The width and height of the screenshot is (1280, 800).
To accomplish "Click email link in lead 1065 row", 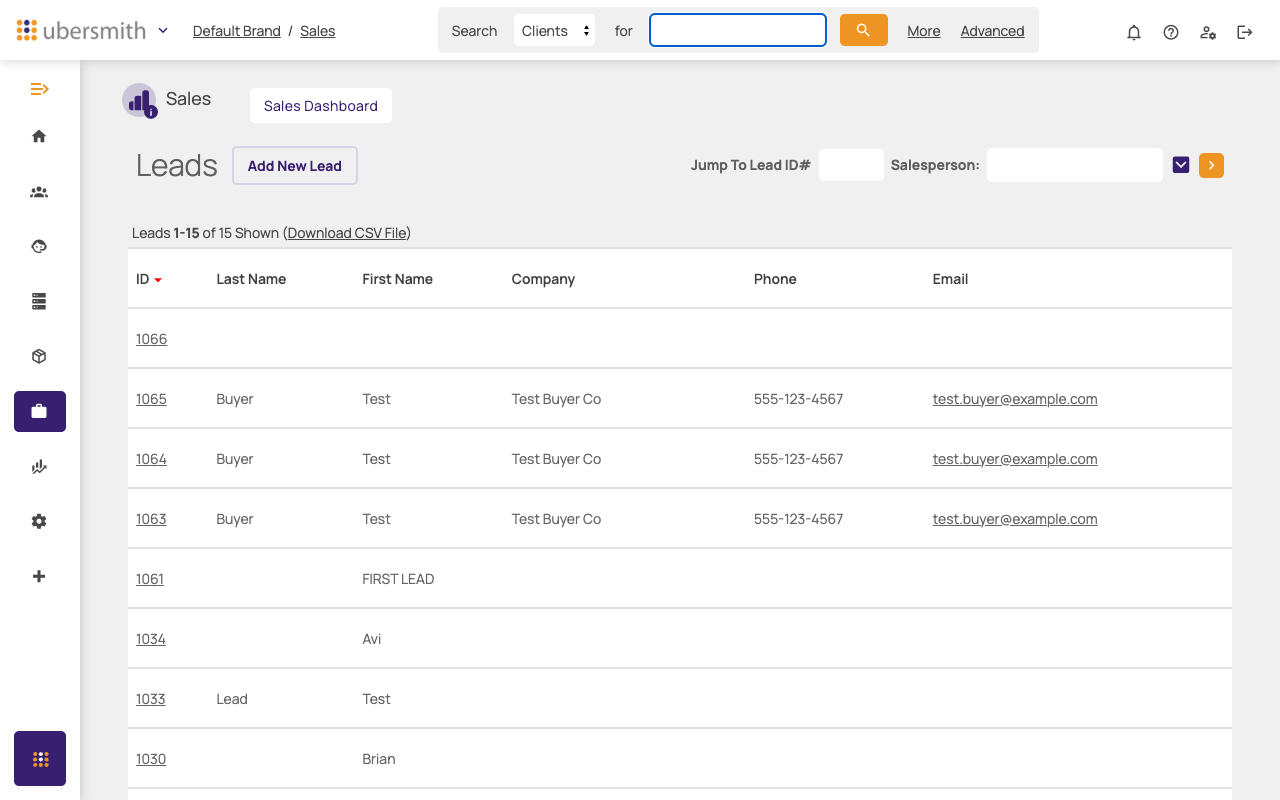I will [1015, 399].
